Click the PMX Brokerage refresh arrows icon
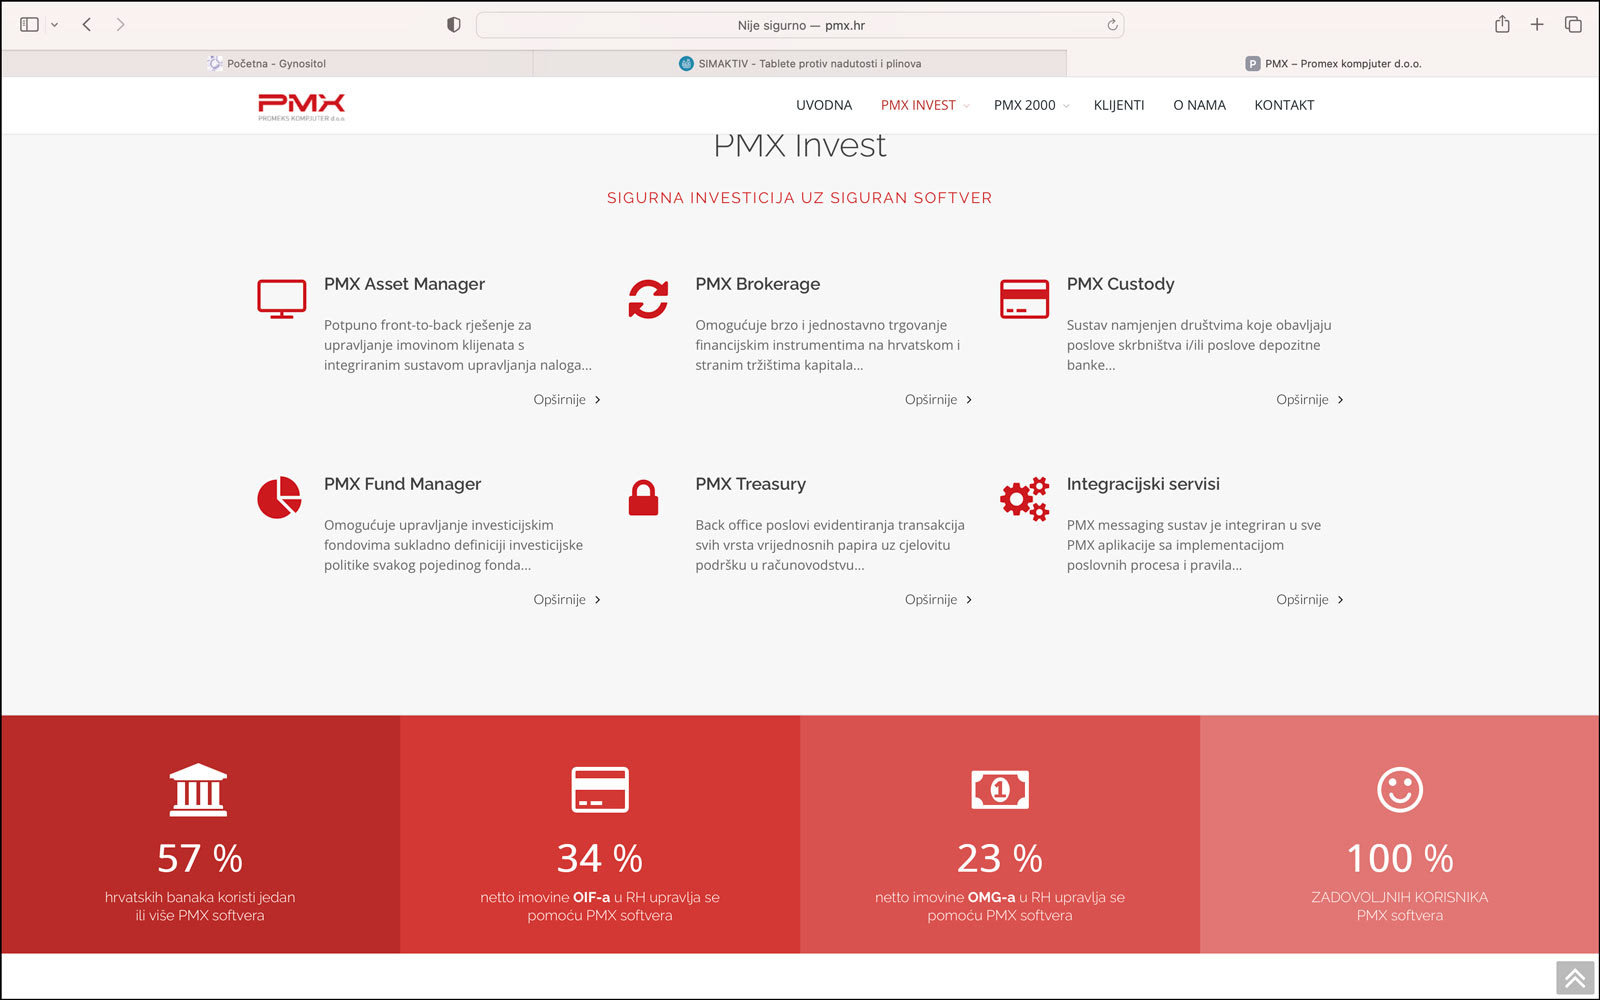This screenshot has width=1600, height=1000. tap(648, 299)
